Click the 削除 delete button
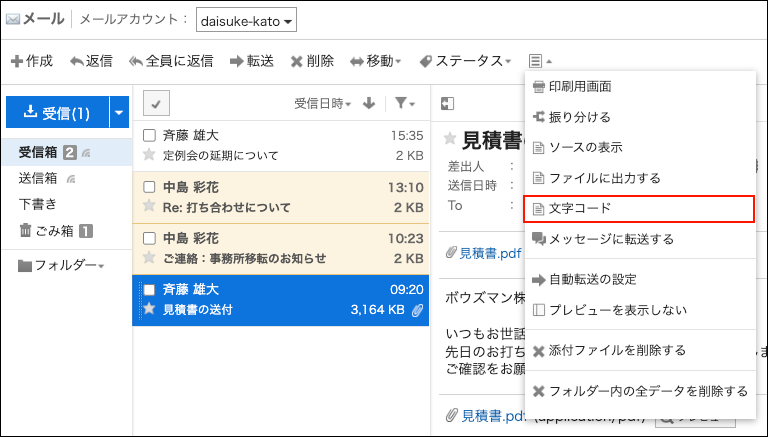Viewport: 768px width, 437px height. tap(312, 61)
